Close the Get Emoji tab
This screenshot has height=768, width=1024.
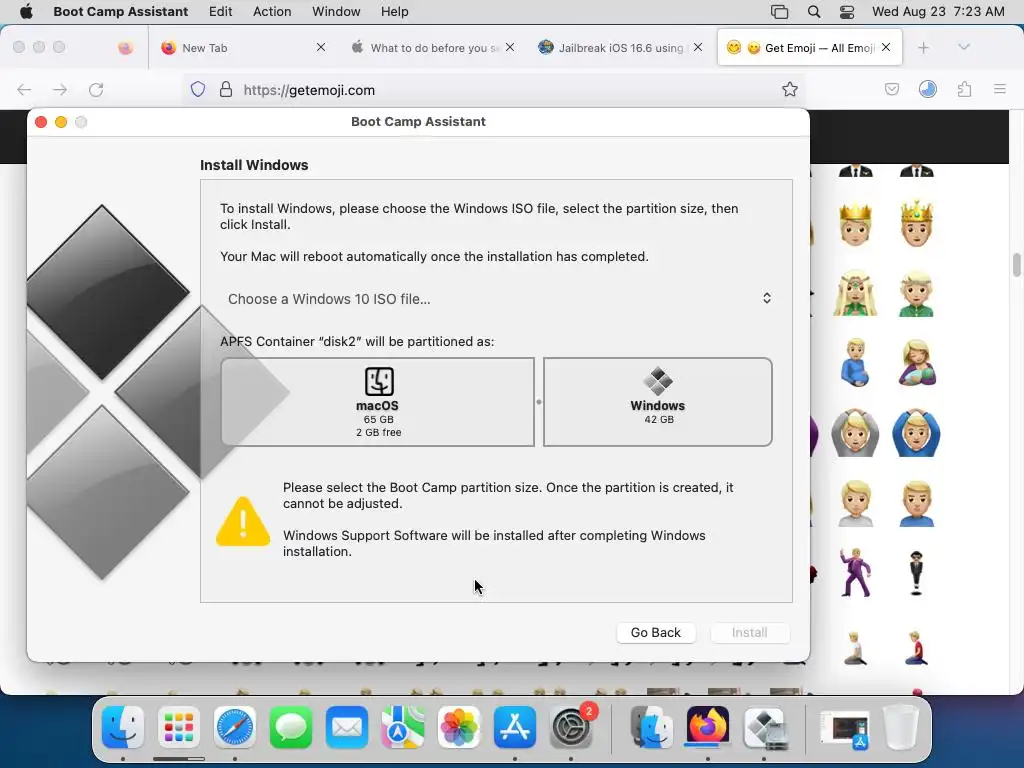886,47
